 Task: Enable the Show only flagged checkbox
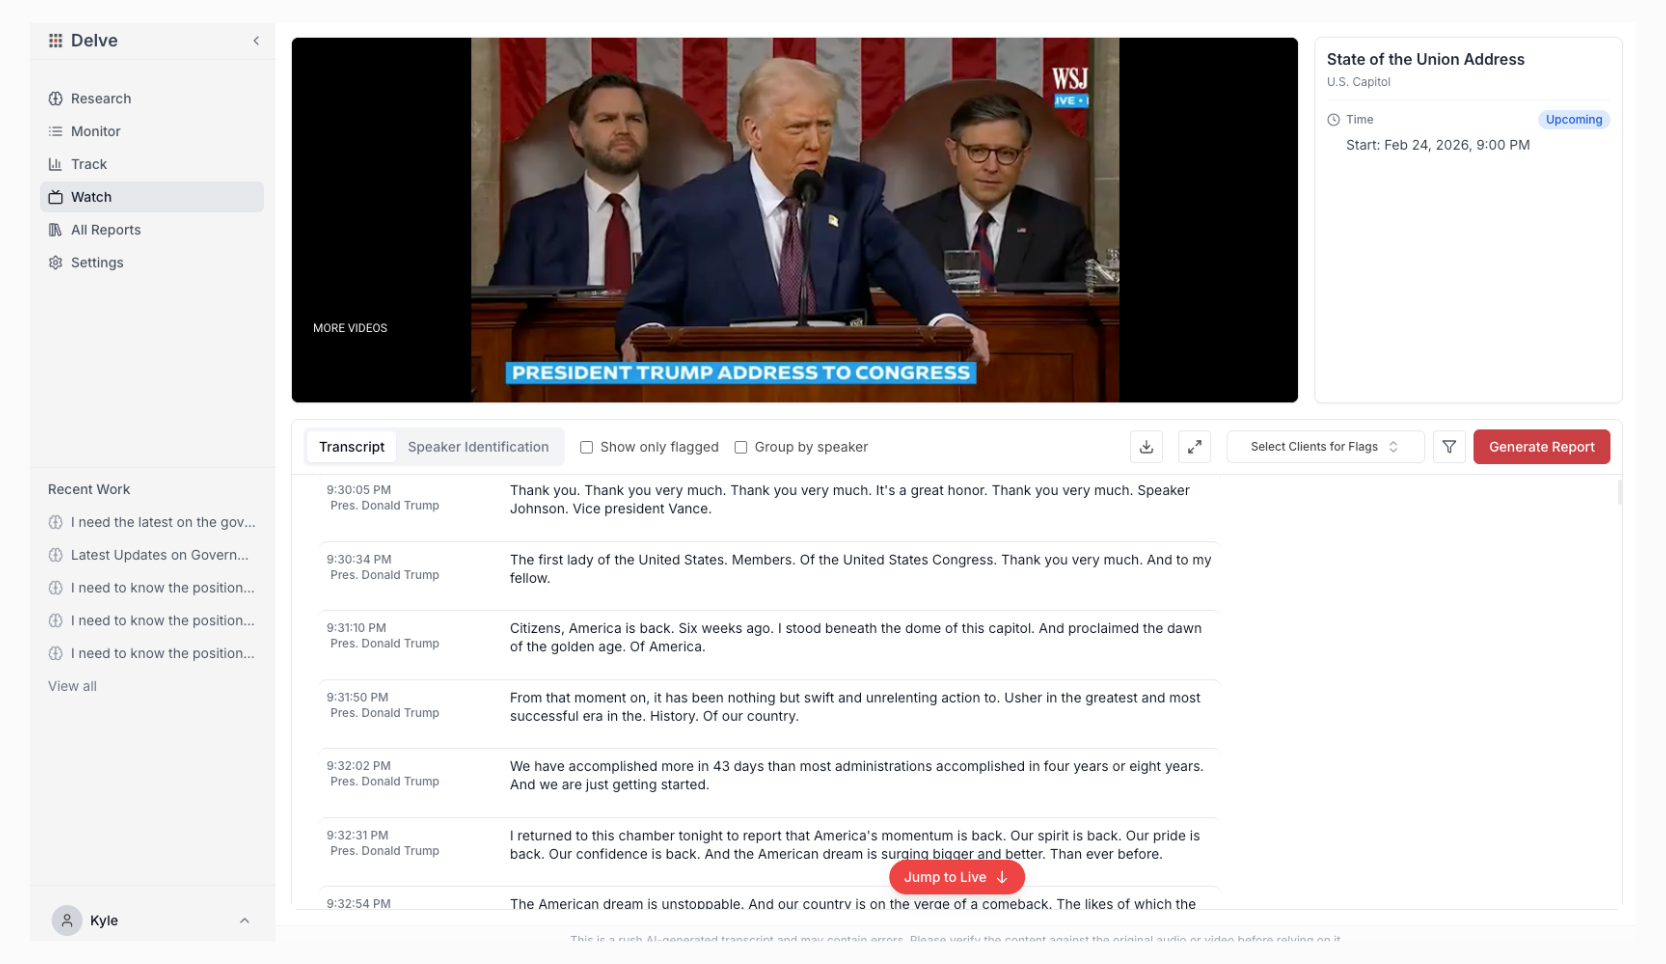[587, 448]
